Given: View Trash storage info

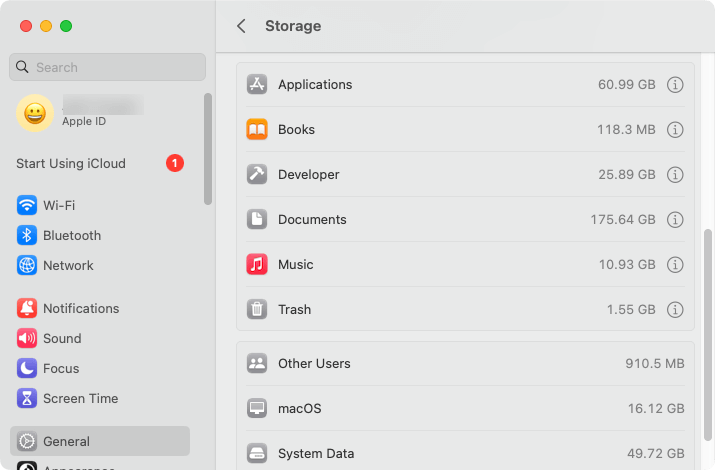Looking at the screenshot, I should coord(675,310).
